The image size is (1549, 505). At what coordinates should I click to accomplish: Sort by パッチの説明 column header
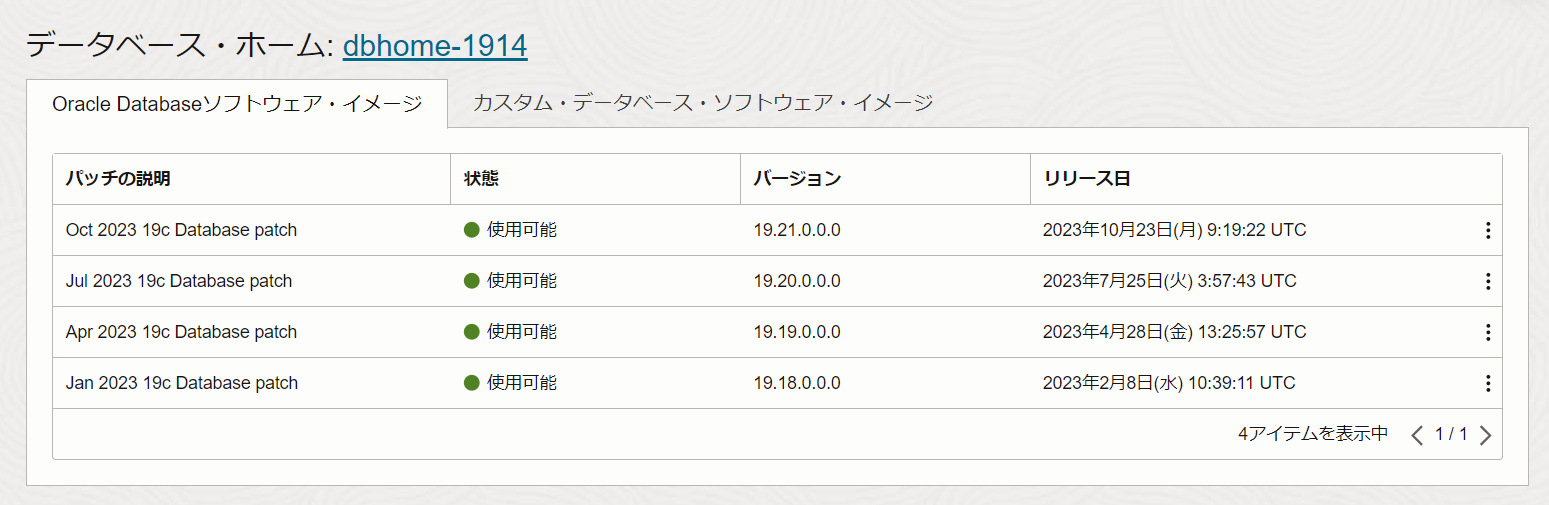coord(118,179)
